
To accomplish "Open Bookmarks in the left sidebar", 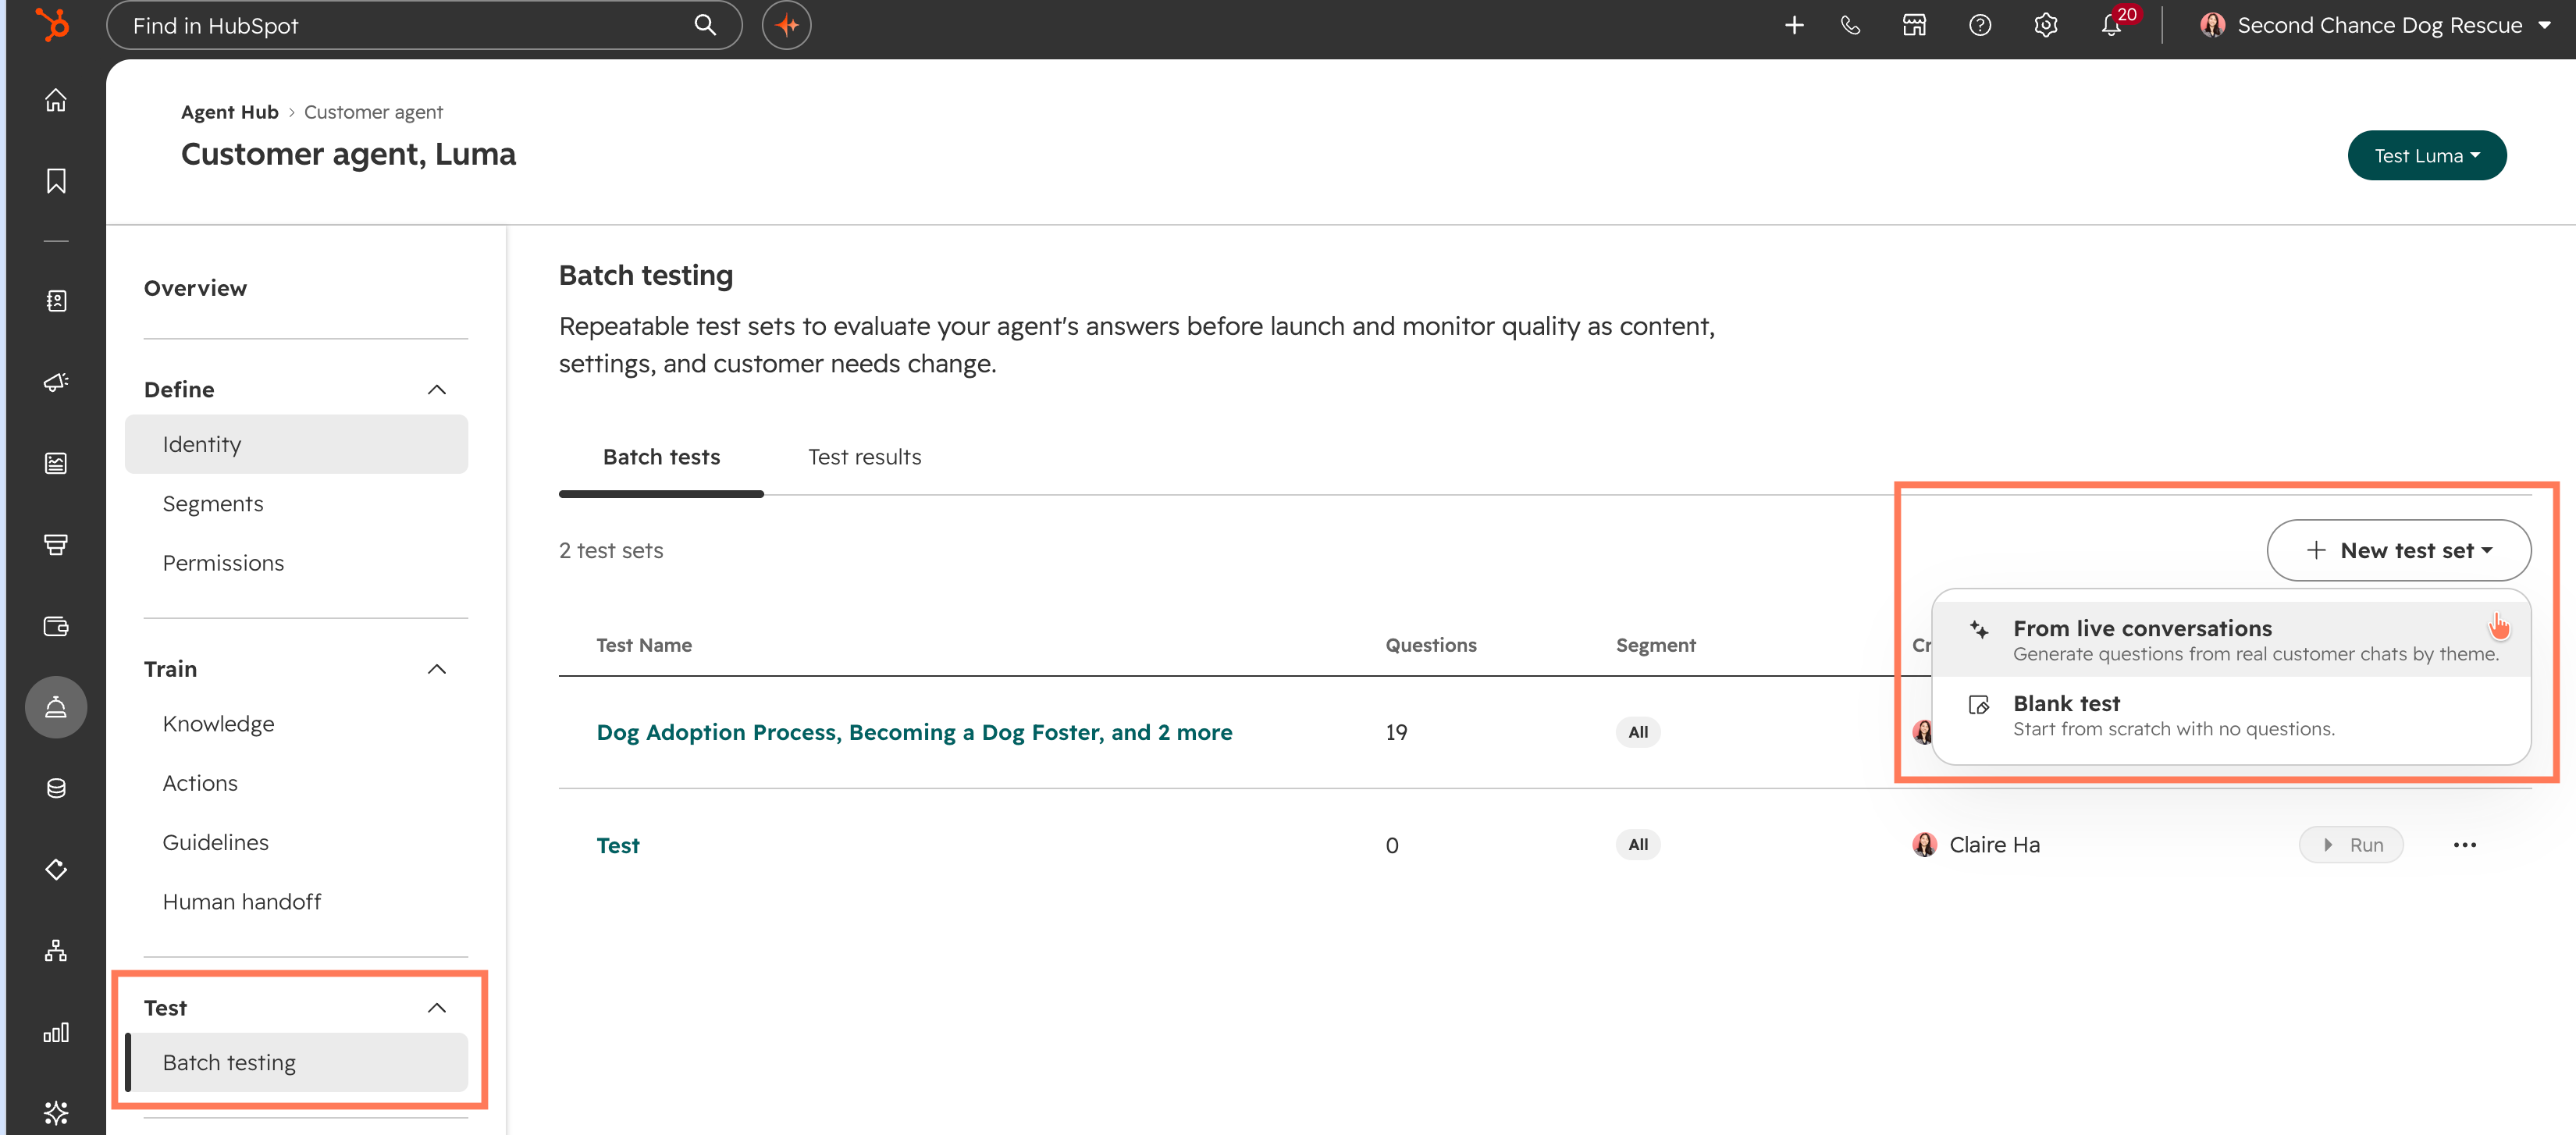I will (56, 181).
